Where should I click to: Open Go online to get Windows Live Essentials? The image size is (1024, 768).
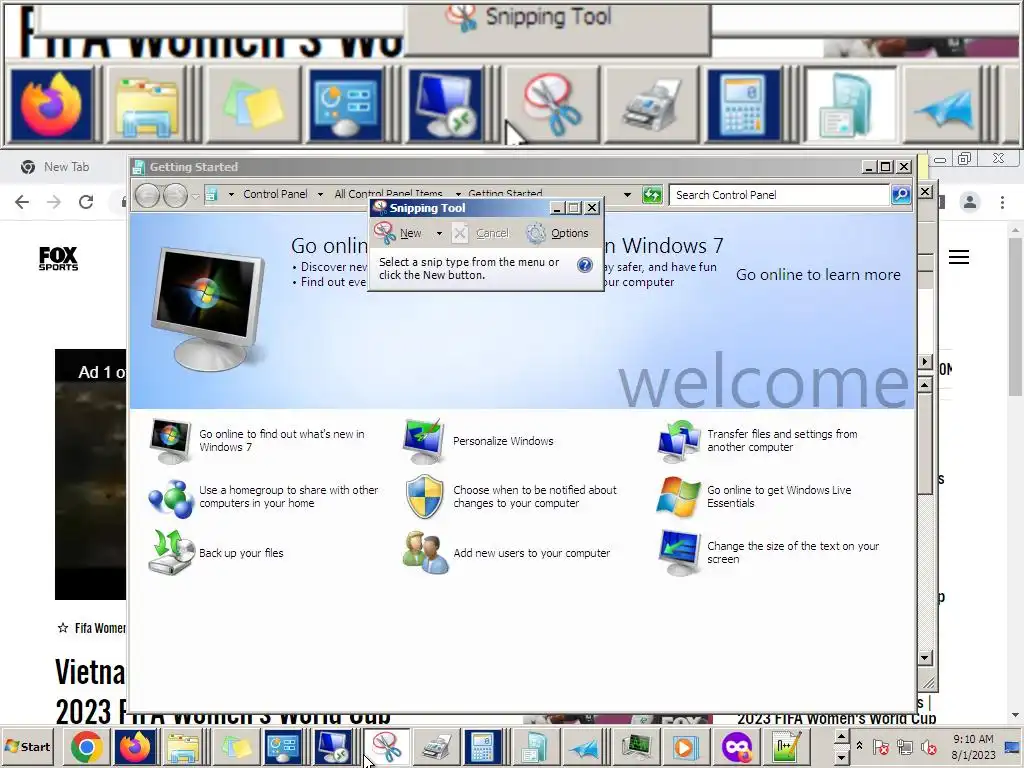(x=755, y=497)
